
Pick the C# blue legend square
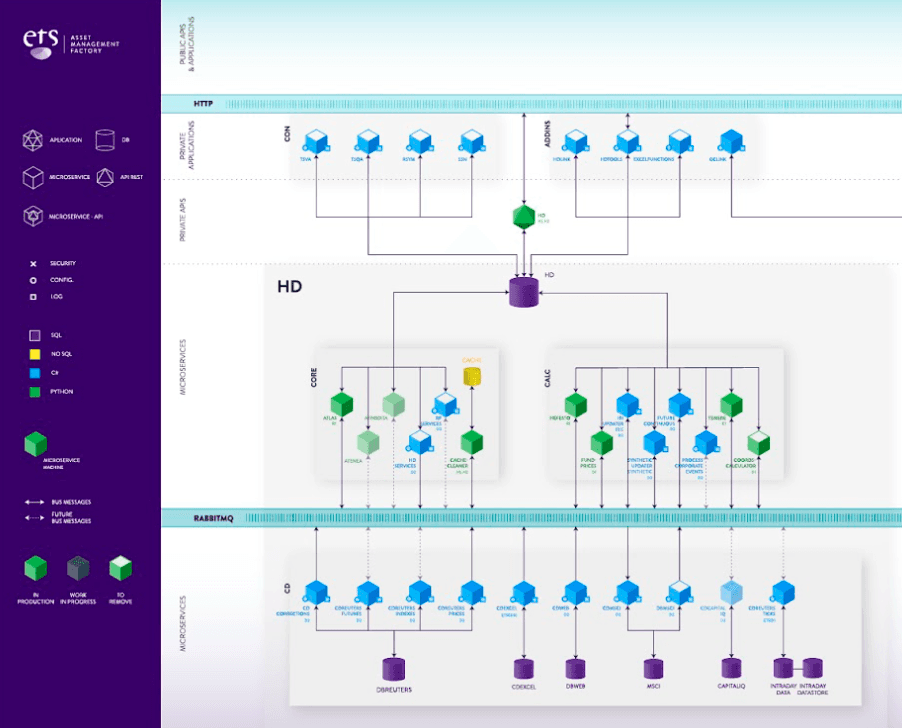[x=35, y=373]
